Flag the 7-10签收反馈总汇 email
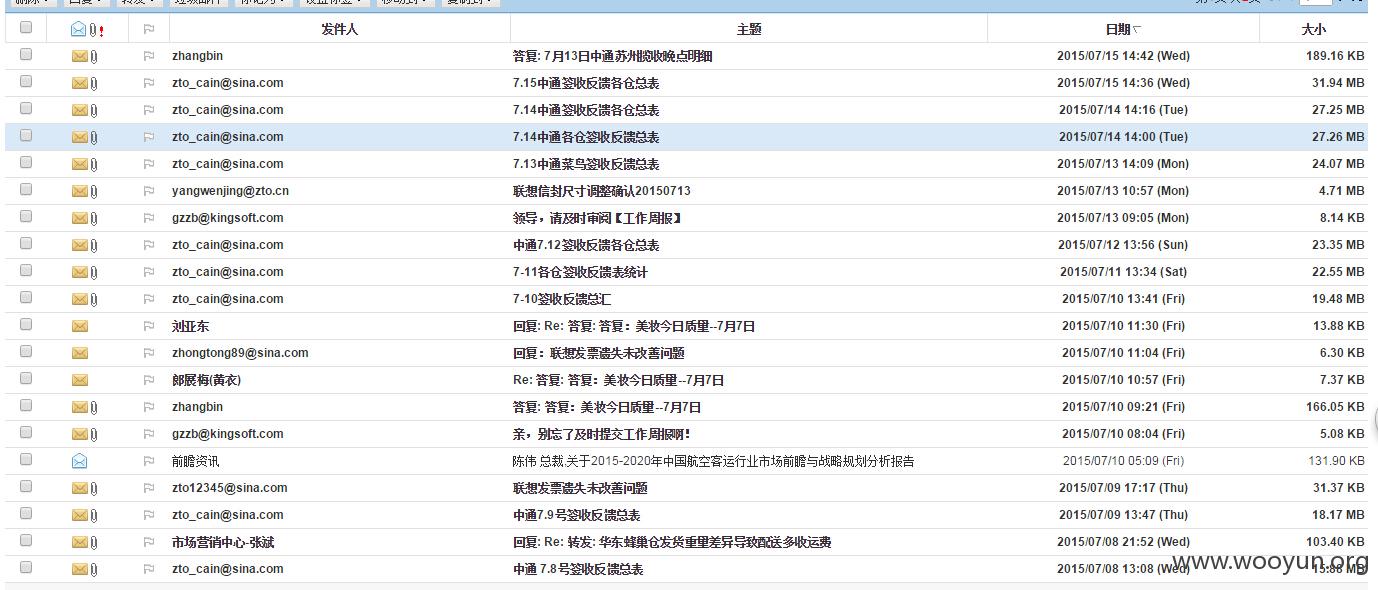 coord(149,299)
